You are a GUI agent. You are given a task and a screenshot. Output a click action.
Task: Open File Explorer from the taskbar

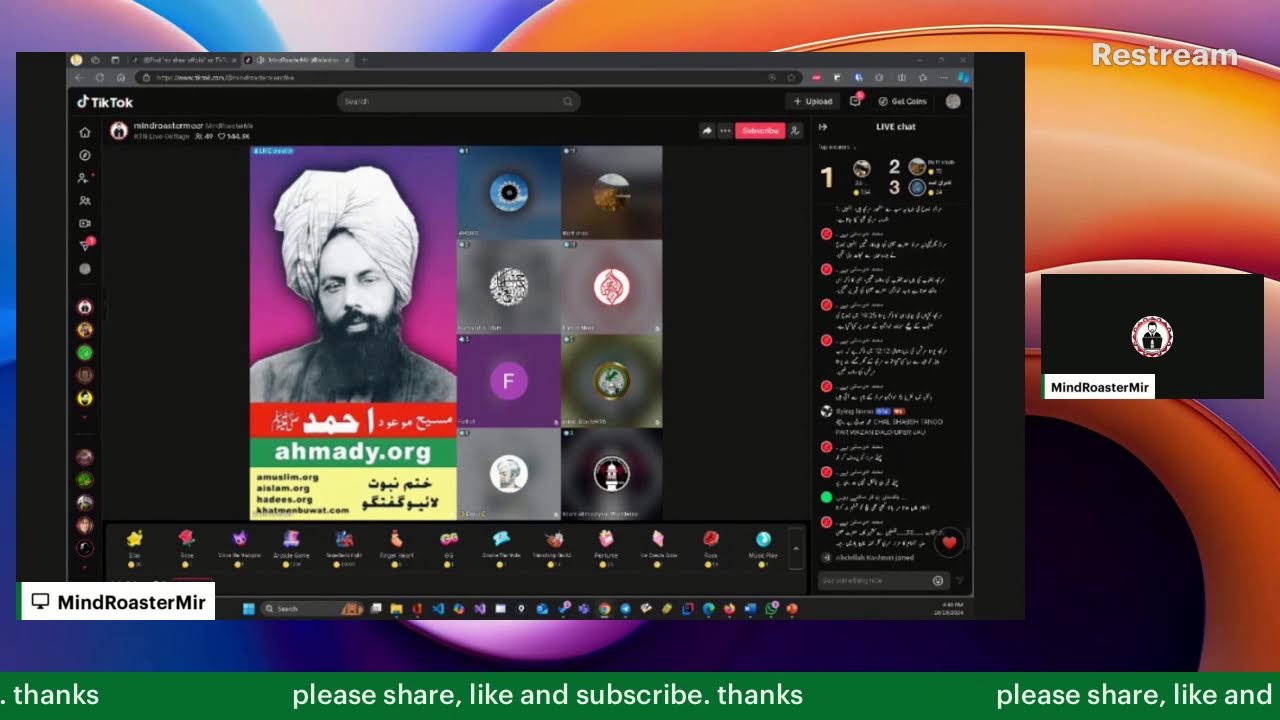coord(396,608)
